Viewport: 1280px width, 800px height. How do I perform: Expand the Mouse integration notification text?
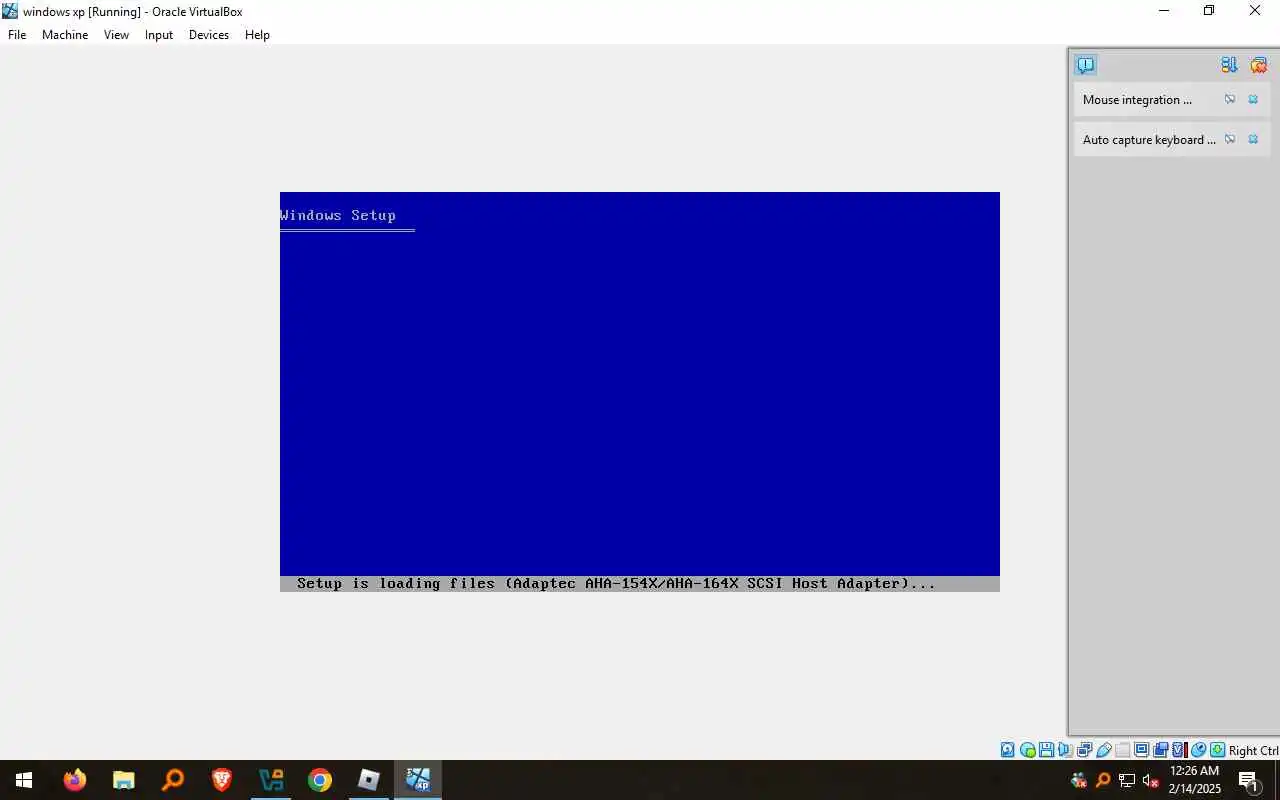[1137, 100]
